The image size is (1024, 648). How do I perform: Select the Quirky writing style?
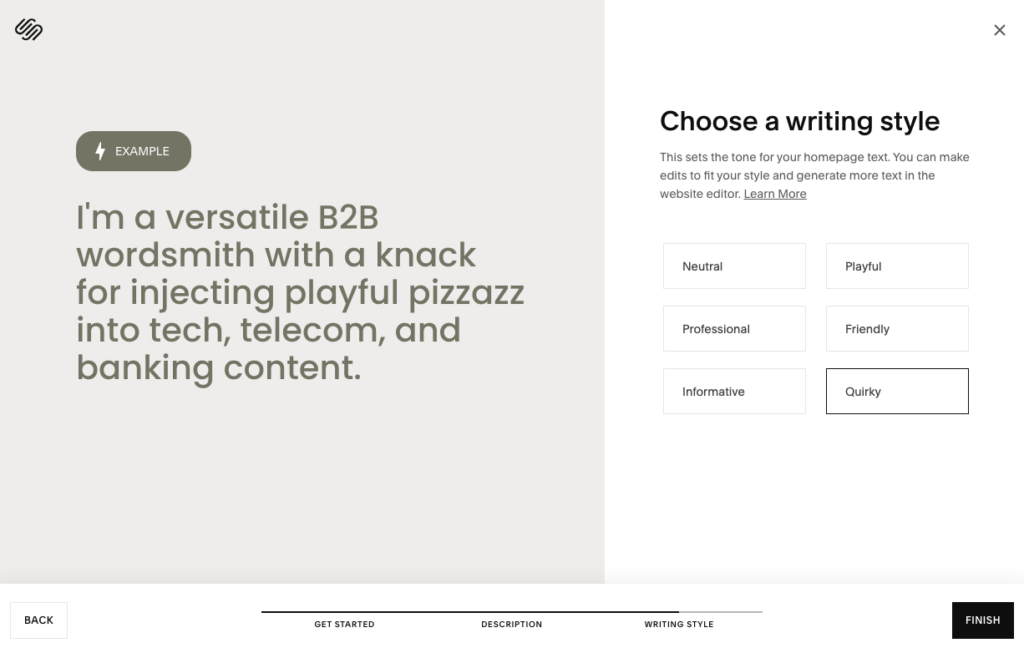tap(897, 391)
